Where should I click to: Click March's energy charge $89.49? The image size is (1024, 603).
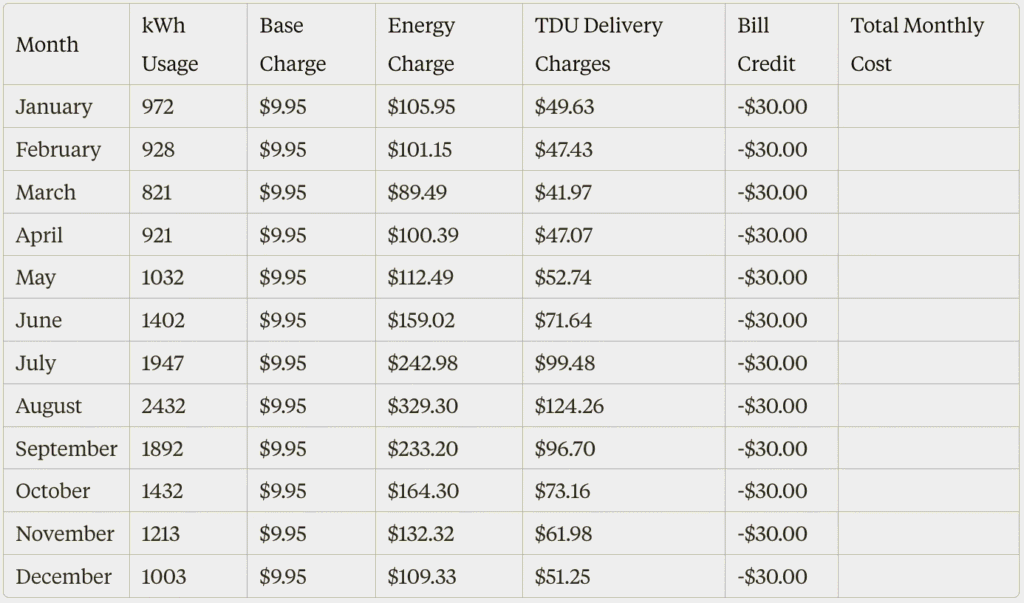coord(418,192)
